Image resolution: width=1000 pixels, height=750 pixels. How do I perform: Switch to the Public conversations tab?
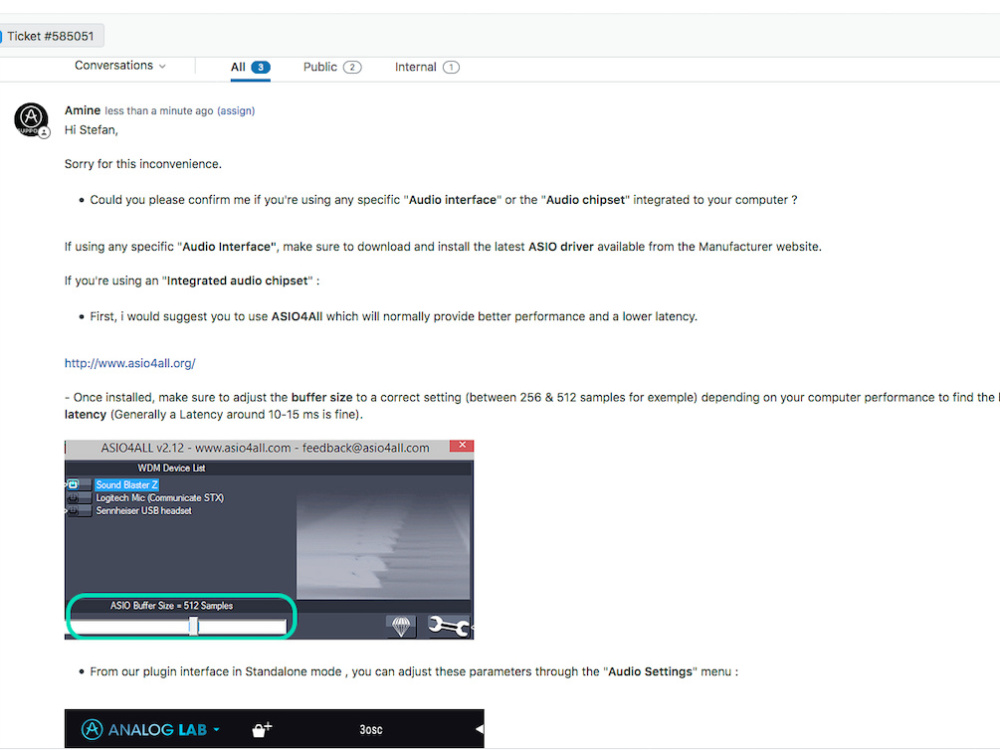[332, 67]
